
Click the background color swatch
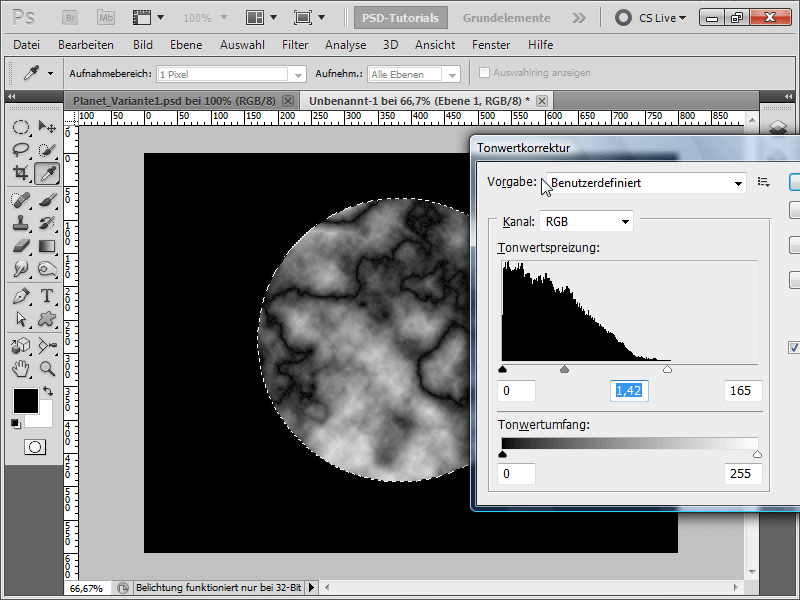45,418
